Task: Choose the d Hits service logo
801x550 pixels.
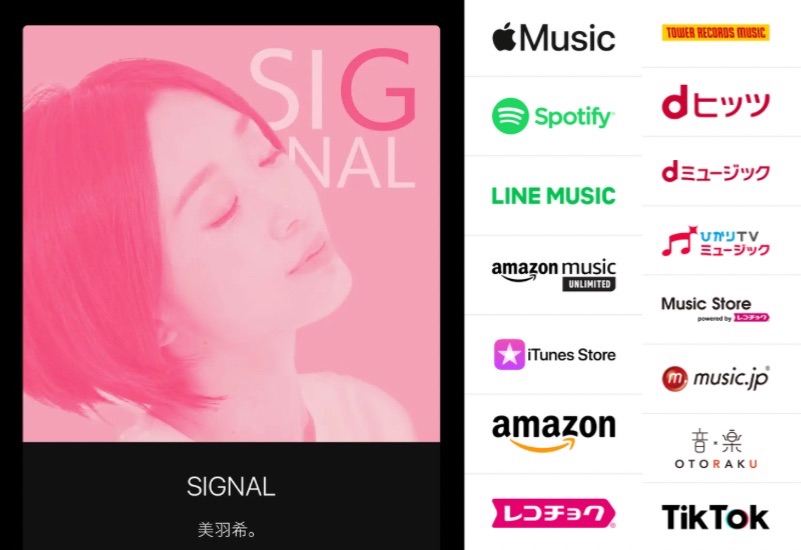Action: pos(715,102)
